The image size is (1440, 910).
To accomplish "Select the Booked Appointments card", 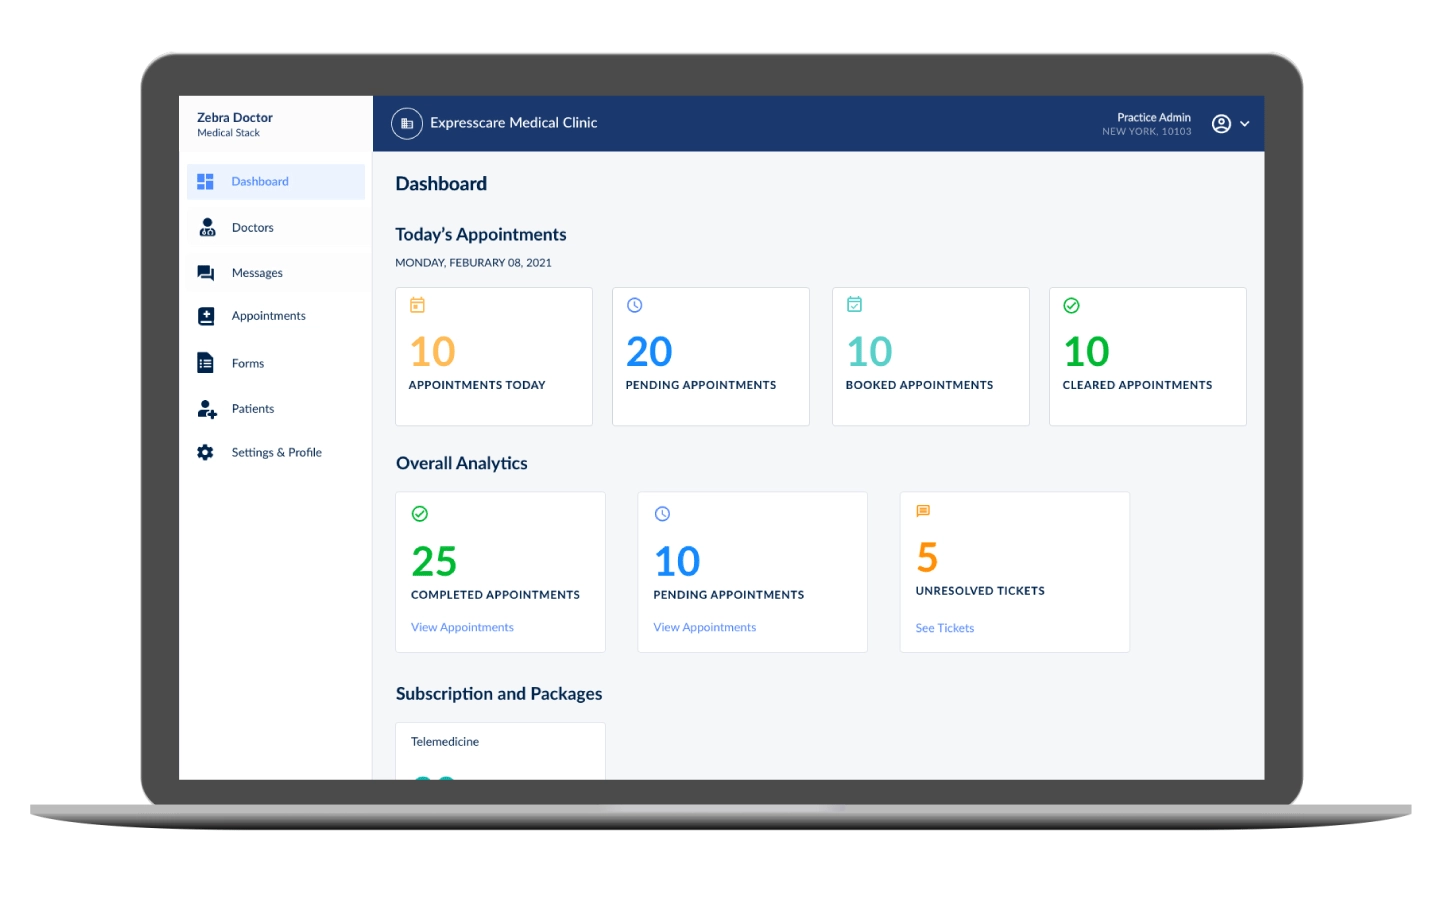I will click(930, 357).
